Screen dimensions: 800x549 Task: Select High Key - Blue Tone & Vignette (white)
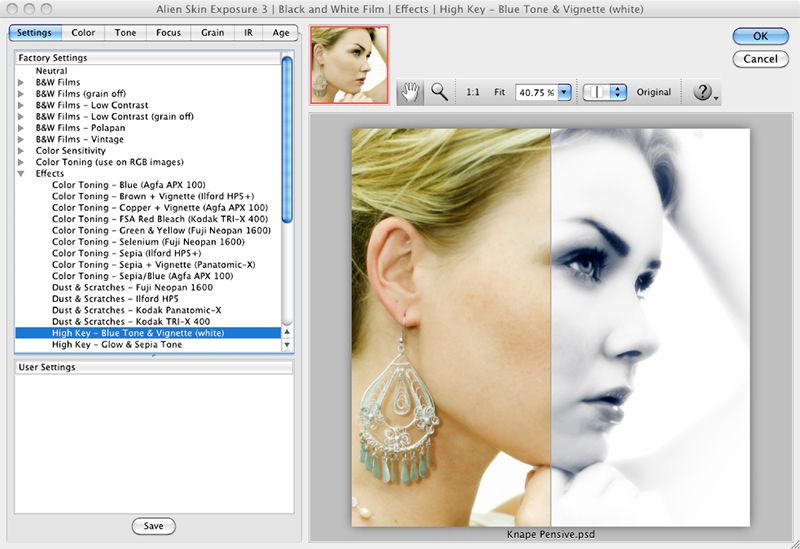(148, 333)
